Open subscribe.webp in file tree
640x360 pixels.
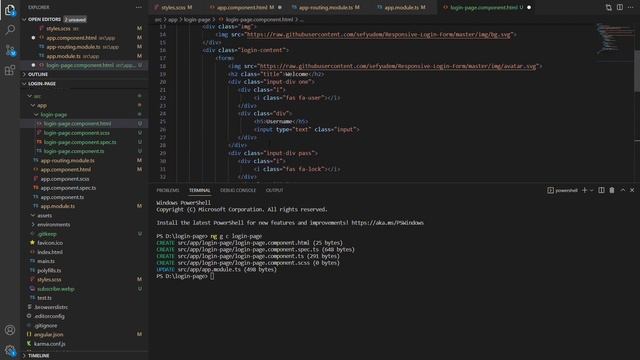[56, 289]
